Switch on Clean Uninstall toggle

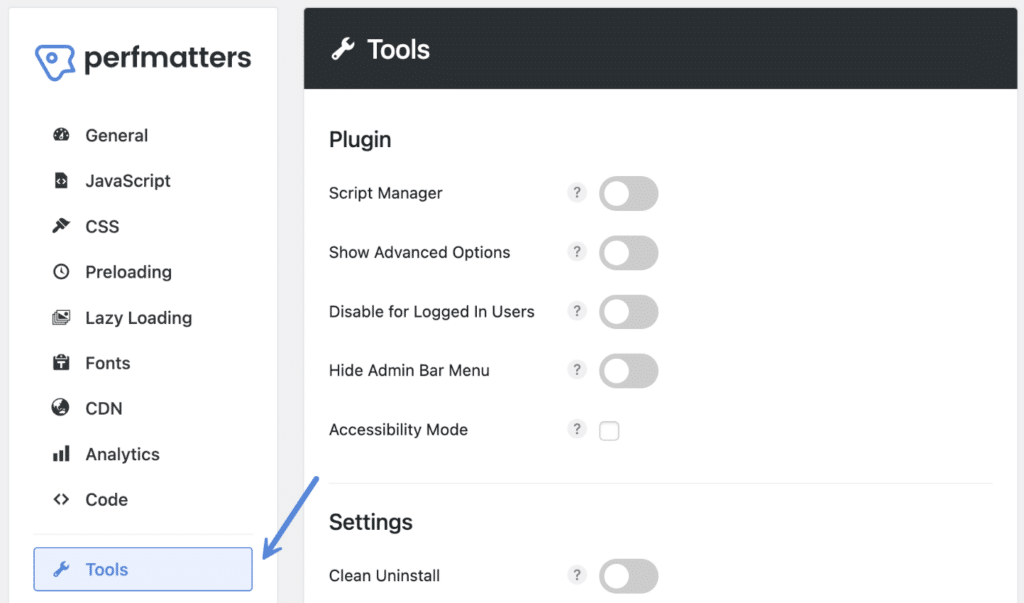pyautogui.click(x=628, y=576)
